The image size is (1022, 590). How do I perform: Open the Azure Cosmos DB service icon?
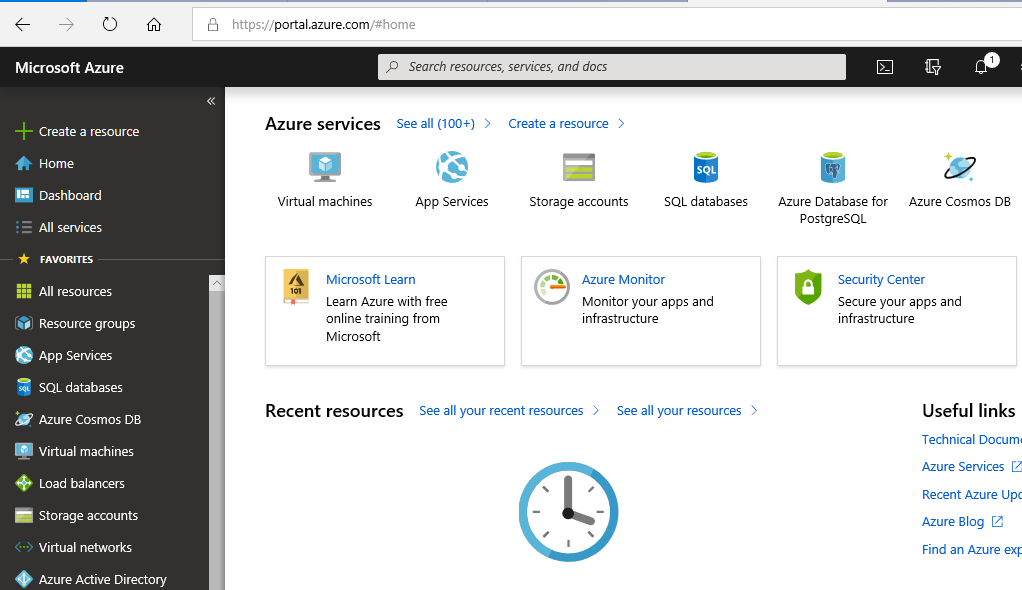coord(959,167)
